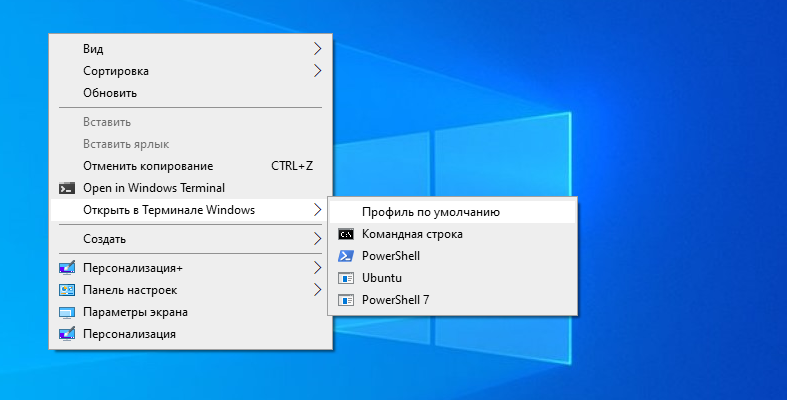Expand the Вид submenu arrow
This screenshot has height=400, width=787.
click(x=317, y=49)
